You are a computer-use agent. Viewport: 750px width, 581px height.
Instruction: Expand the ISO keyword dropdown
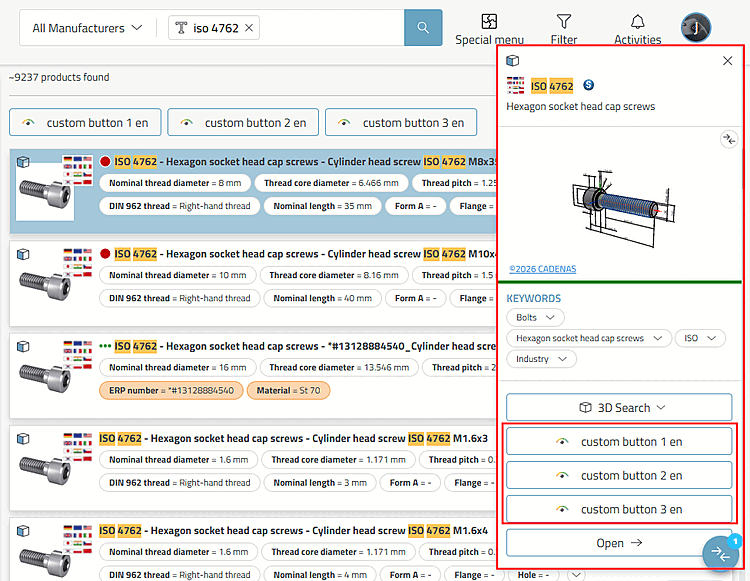point(700,338)
